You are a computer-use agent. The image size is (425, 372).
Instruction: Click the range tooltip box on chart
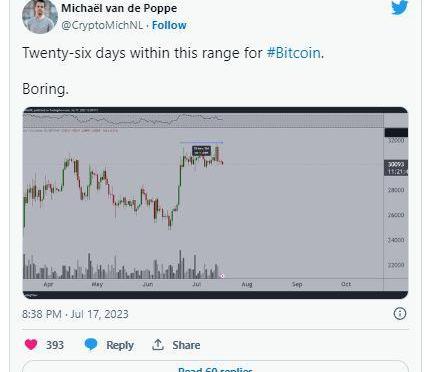tap(201, 151)
